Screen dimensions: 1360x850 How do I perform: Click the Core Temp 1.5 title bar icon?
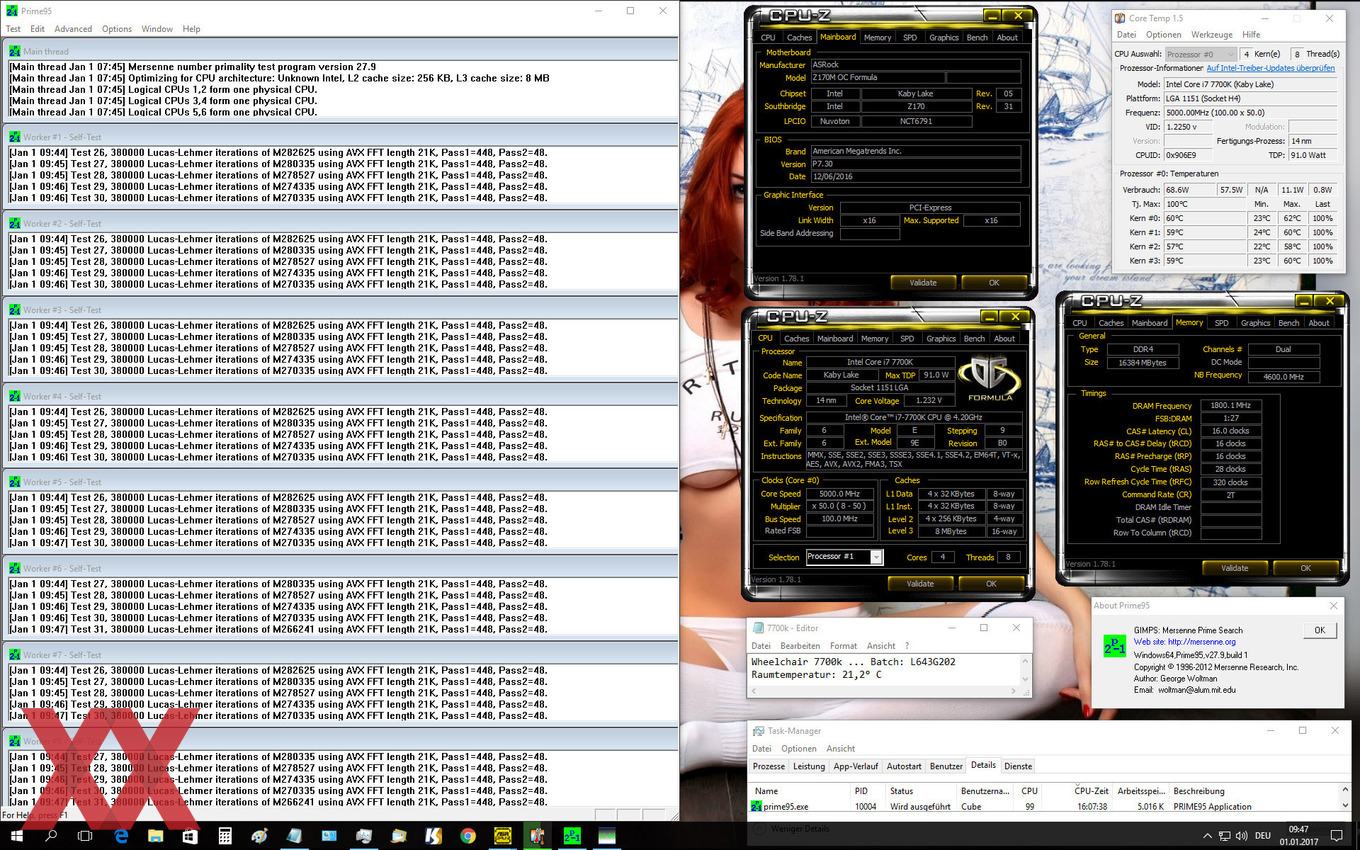coord(1120,18)
